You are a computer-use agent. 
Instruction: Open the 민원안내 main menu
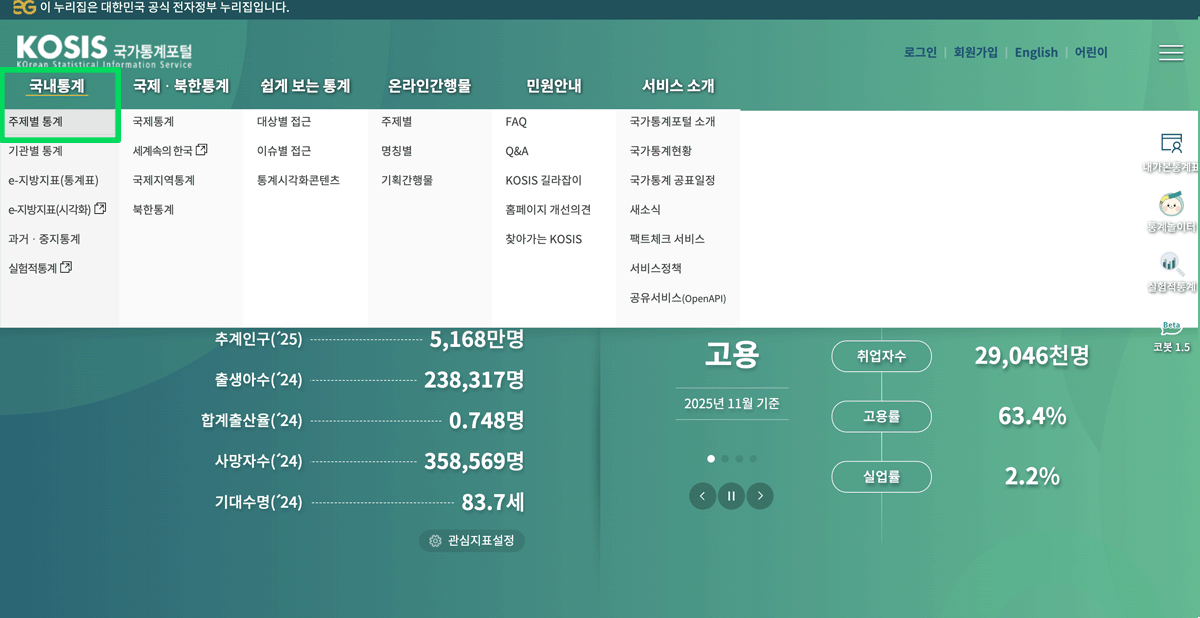(553, 86)
